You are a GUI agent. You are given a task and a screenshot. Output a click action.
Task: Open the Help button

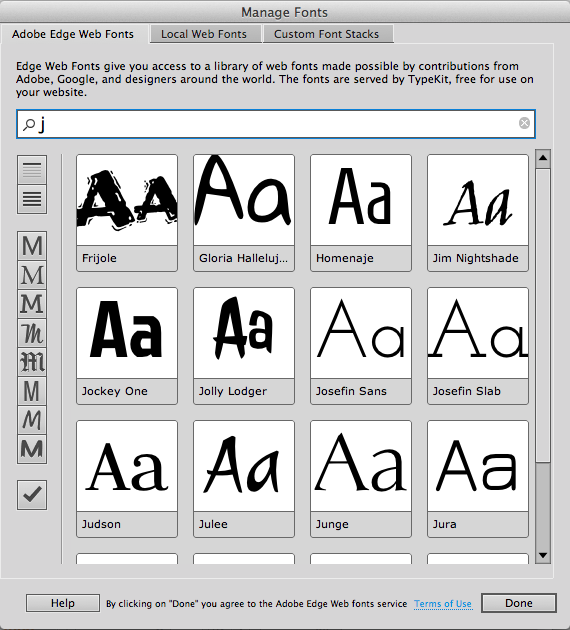[63, 603]
